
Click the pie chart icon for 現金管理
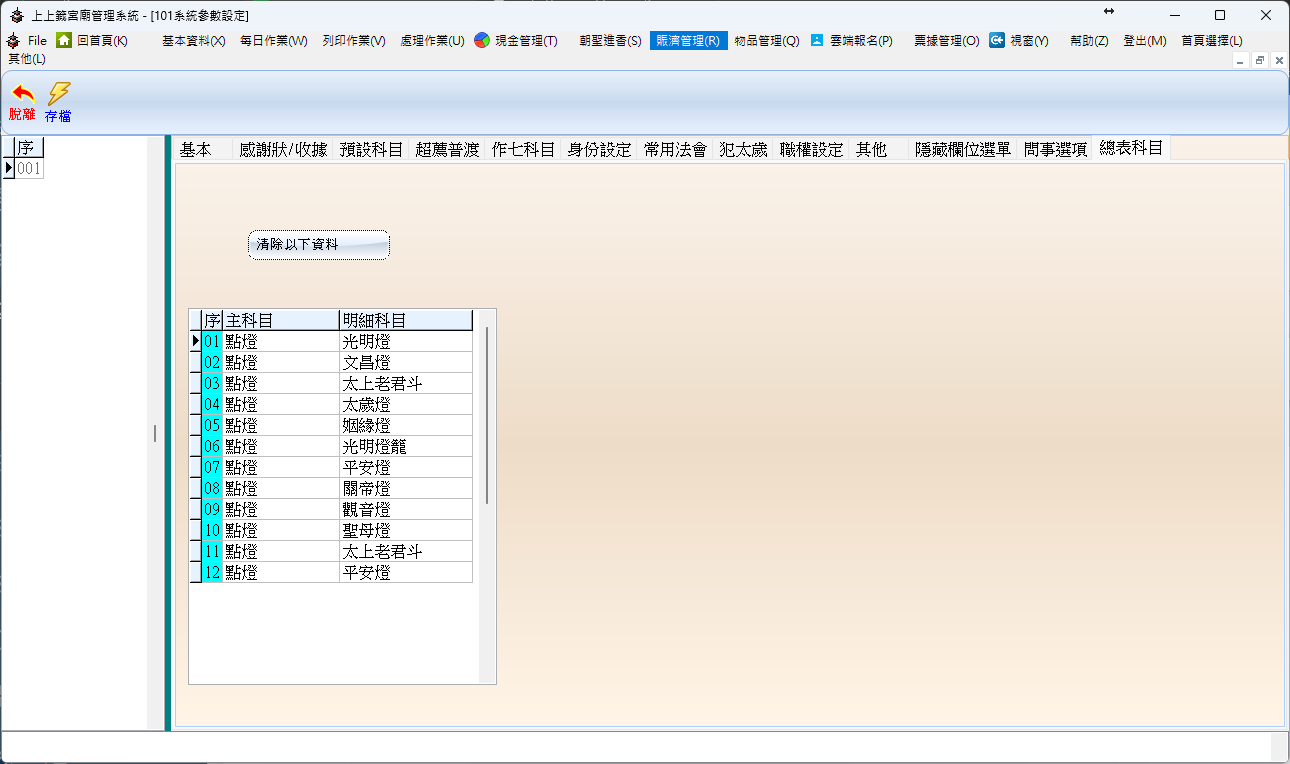pos(482,40)
